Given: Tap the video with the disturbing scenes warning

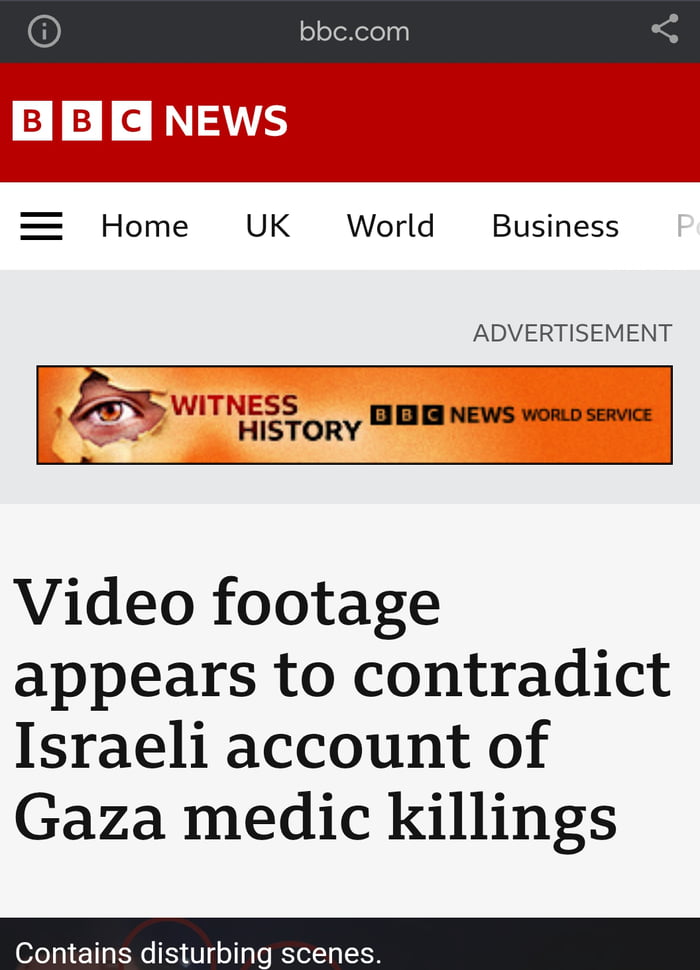Looking at the screenshot, I should [x=350, y=944].
